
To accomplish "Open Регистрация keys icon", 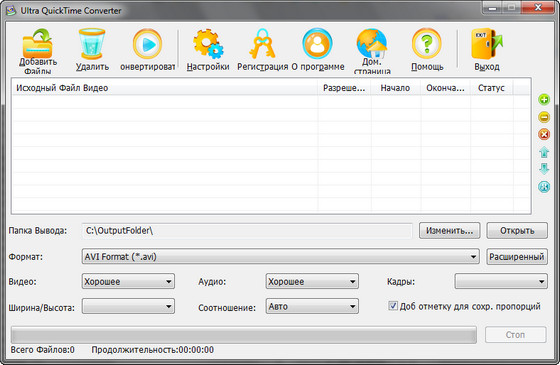I will pyautogui.click(x=262, y=44).
